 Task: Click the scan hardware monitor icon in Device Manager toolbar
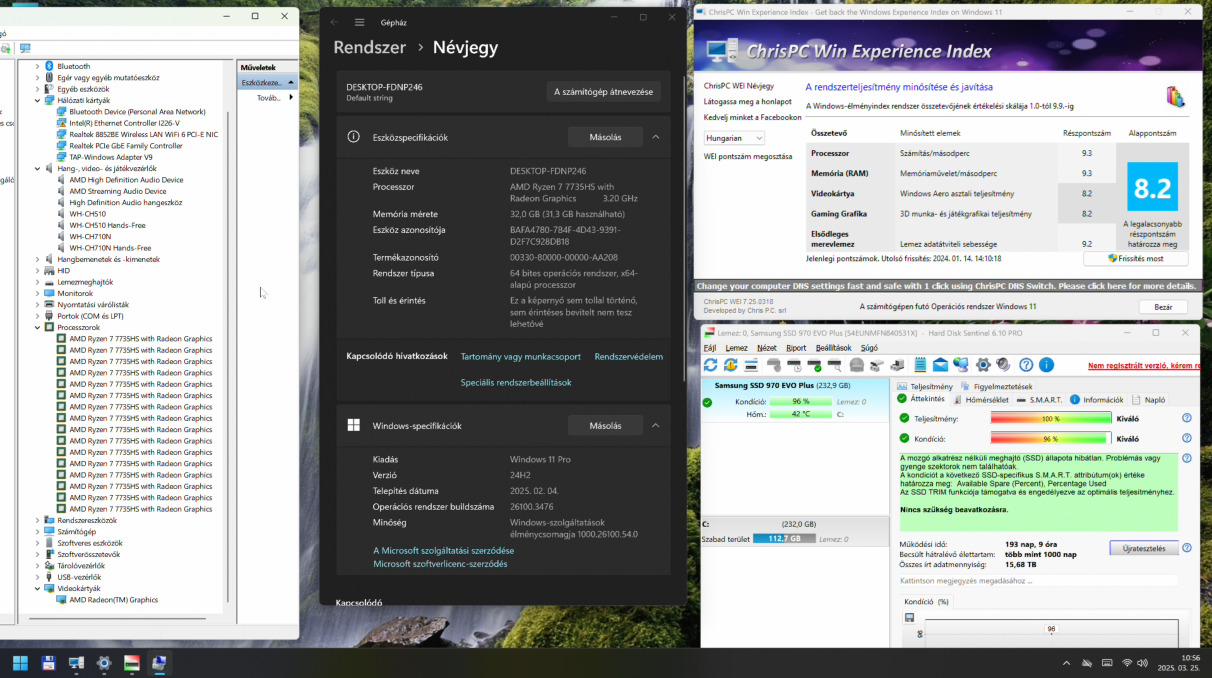point(24,48)
